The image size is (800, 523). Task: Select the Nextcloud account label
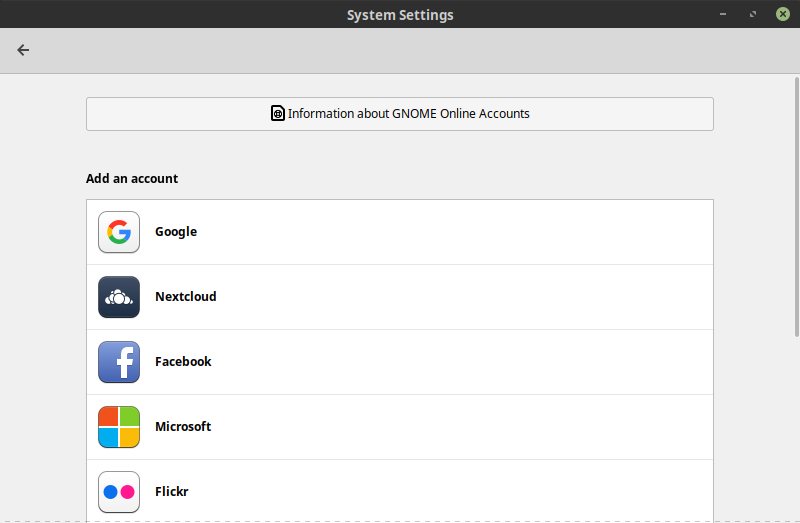pyautogui.click(x=186, y=296)
